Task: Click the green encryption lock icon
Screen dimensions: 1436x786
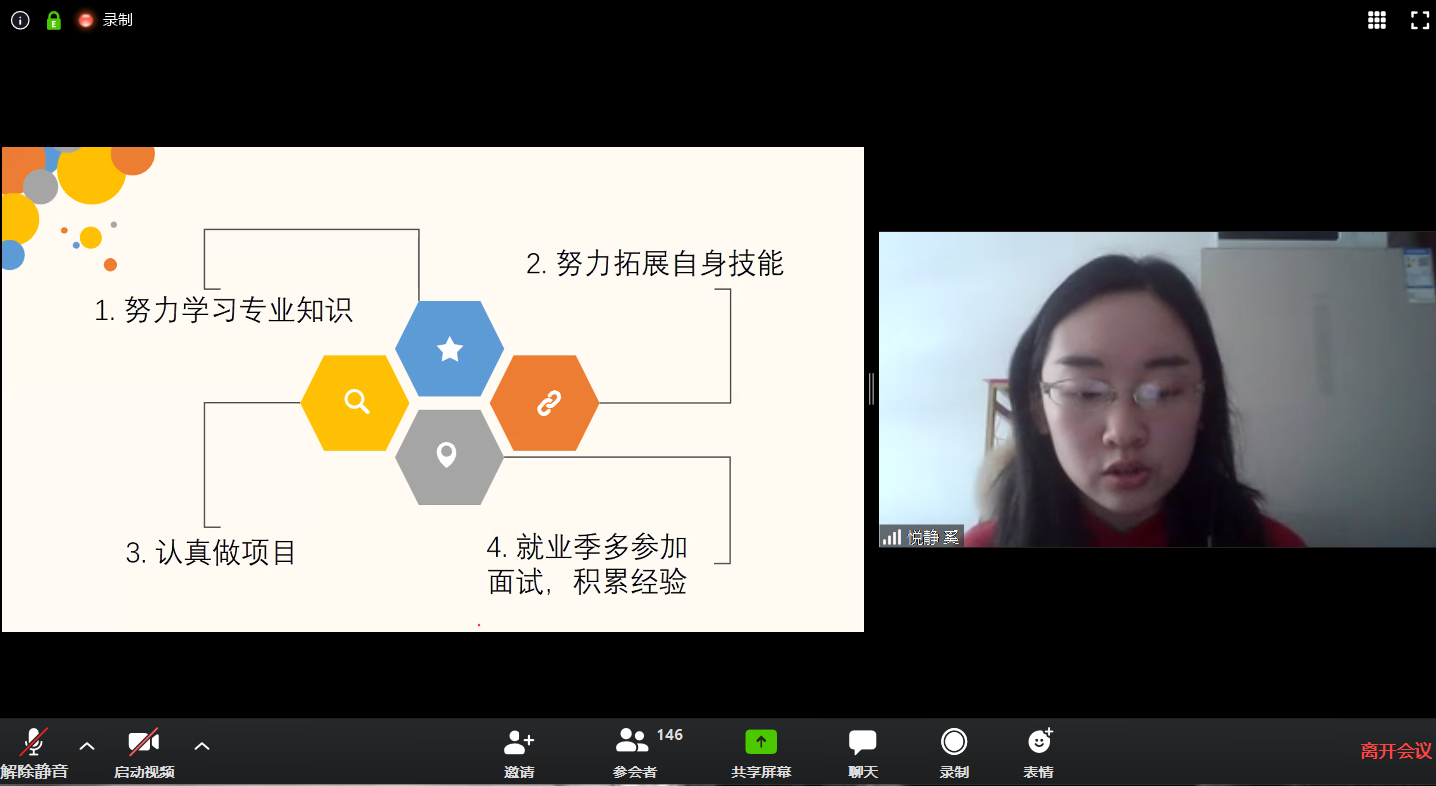Action: click(54, 20)
